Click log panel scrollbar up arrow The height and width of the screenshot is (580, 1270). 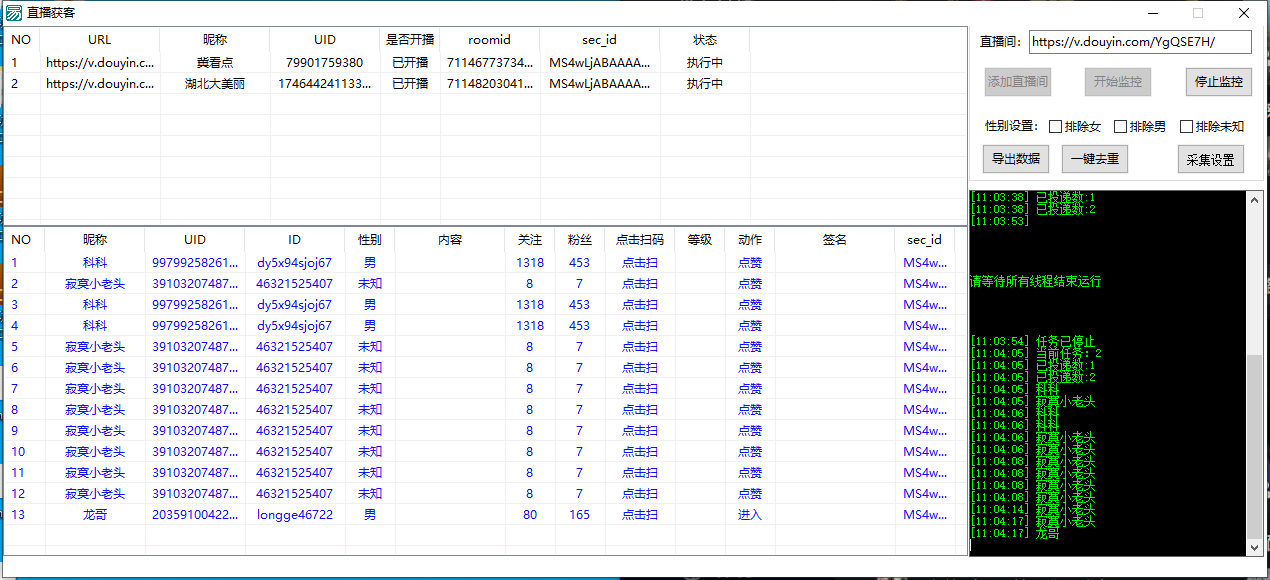[x=1256, y=199]
